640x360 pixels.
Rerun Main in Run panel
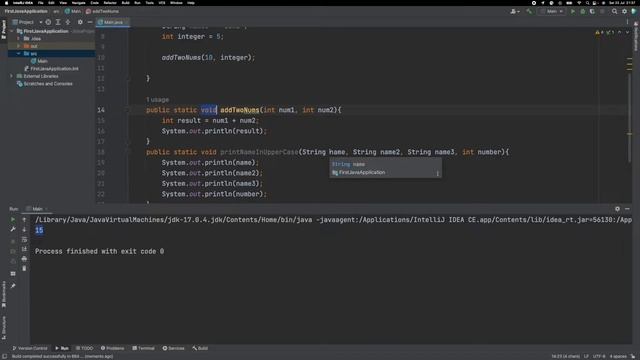pyautogui.click(x=13, y=220)
